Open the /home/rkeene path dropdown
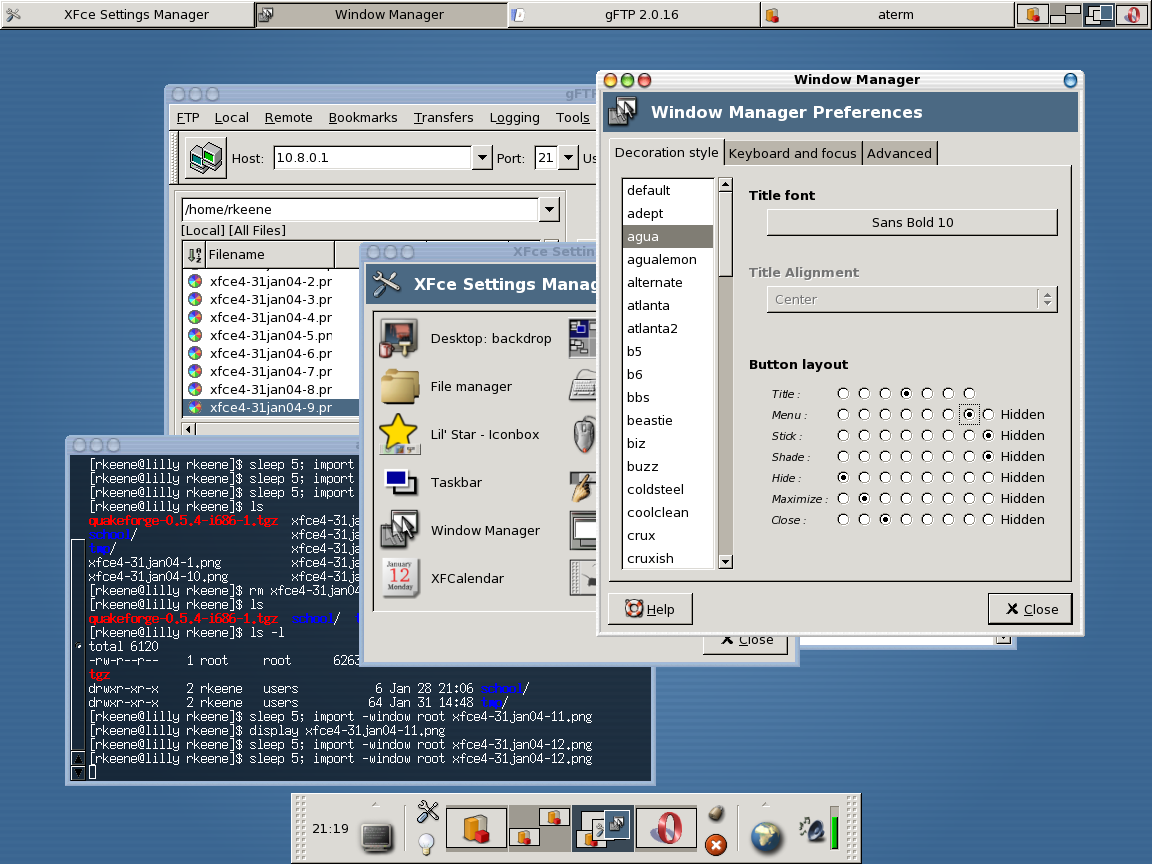 click(550, 209)
